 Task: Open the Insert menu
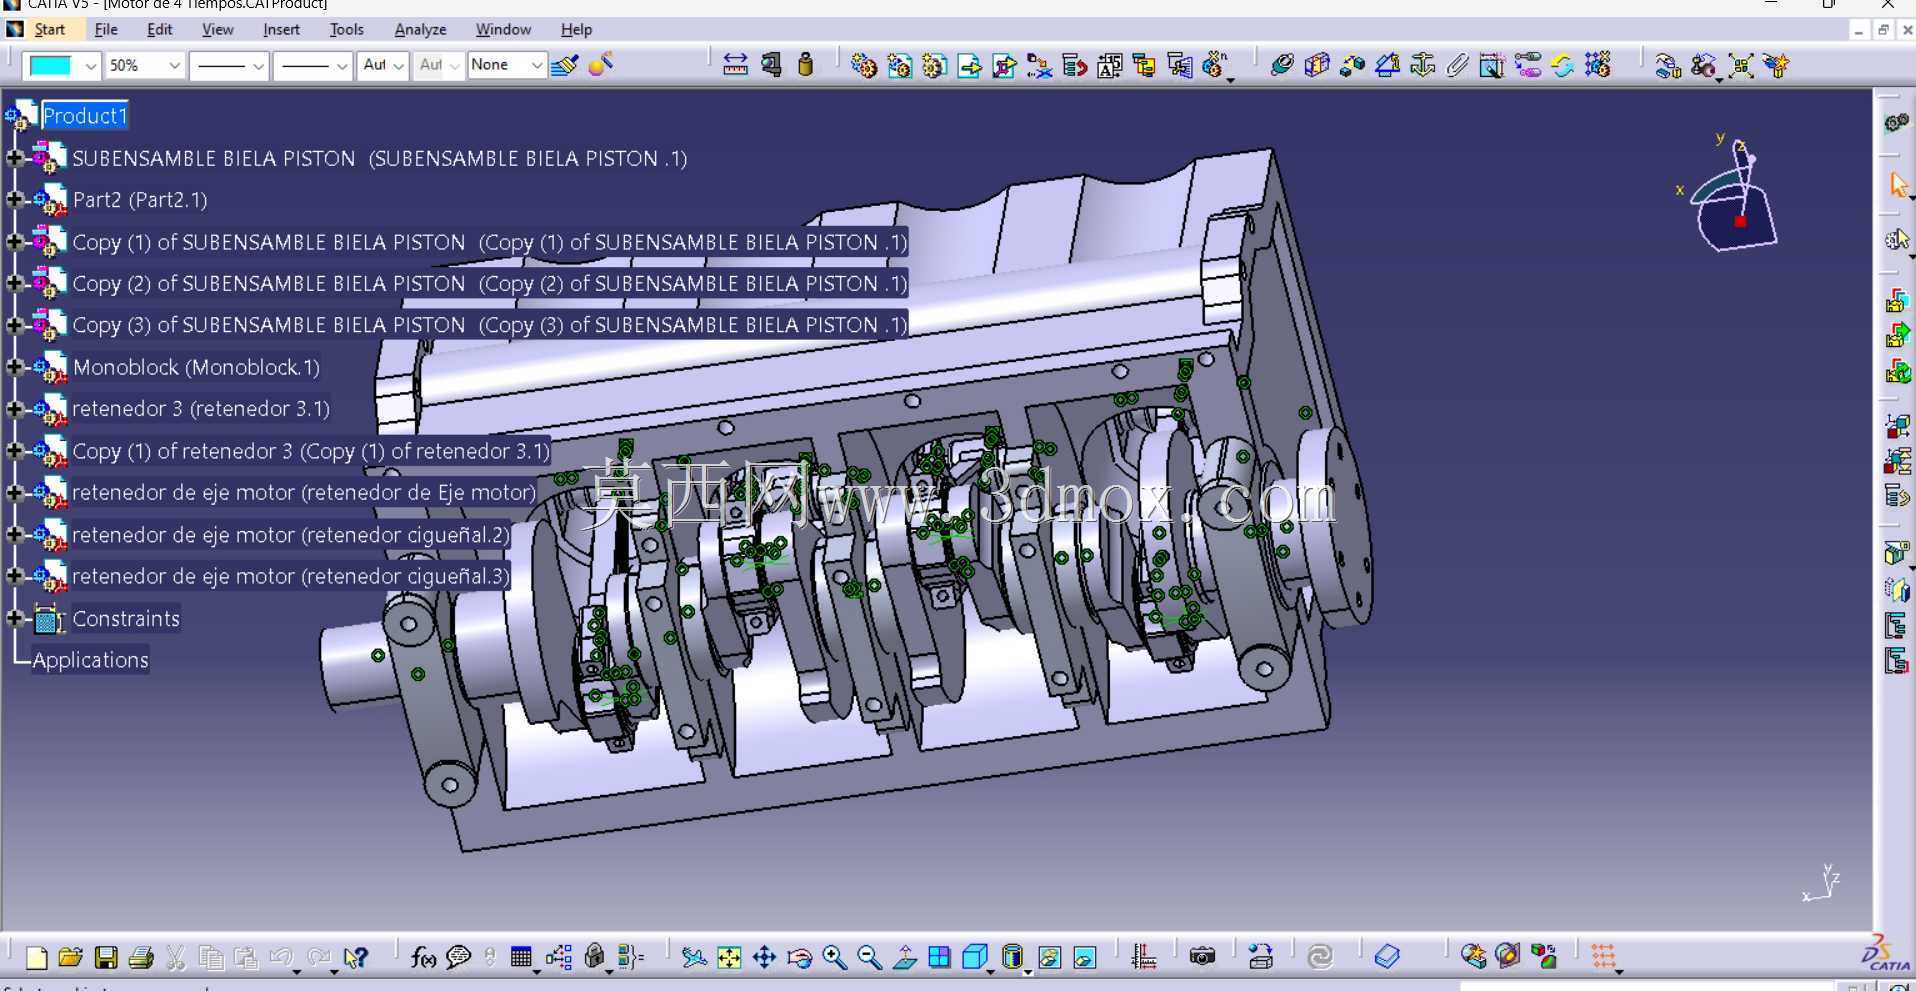click(x=281, y=30)
